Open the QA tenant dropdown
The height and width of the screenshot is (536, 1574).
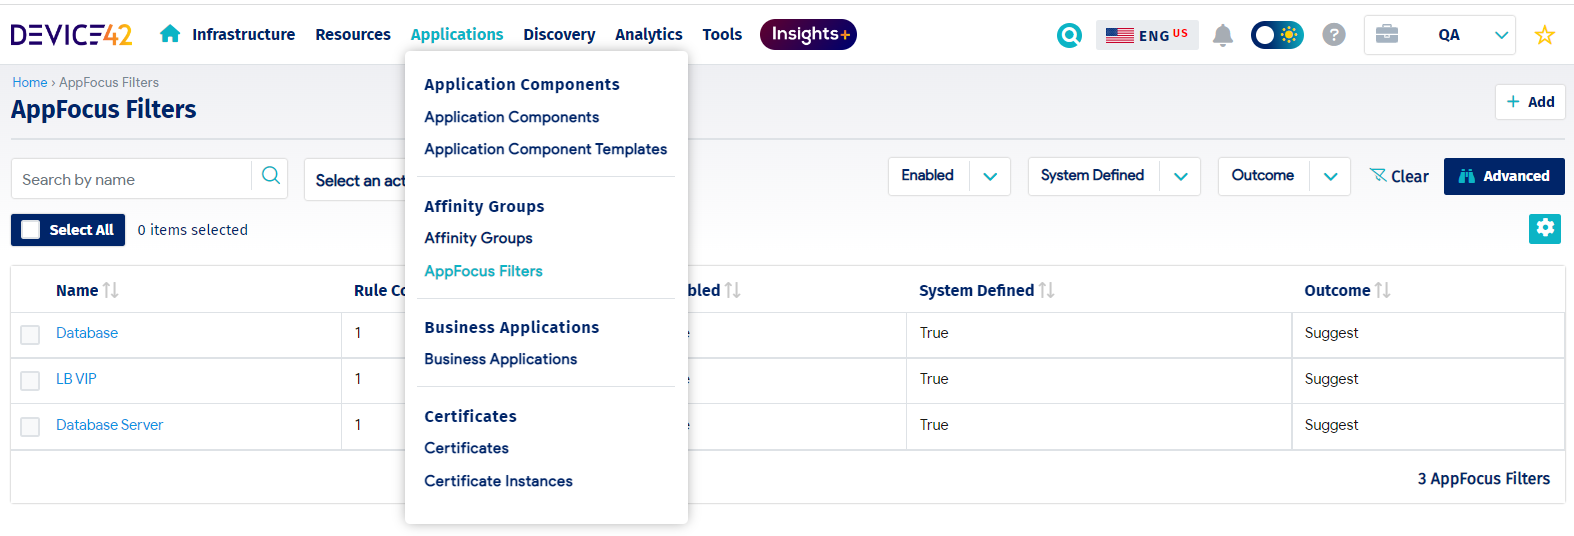click(x=1440, y=35)
